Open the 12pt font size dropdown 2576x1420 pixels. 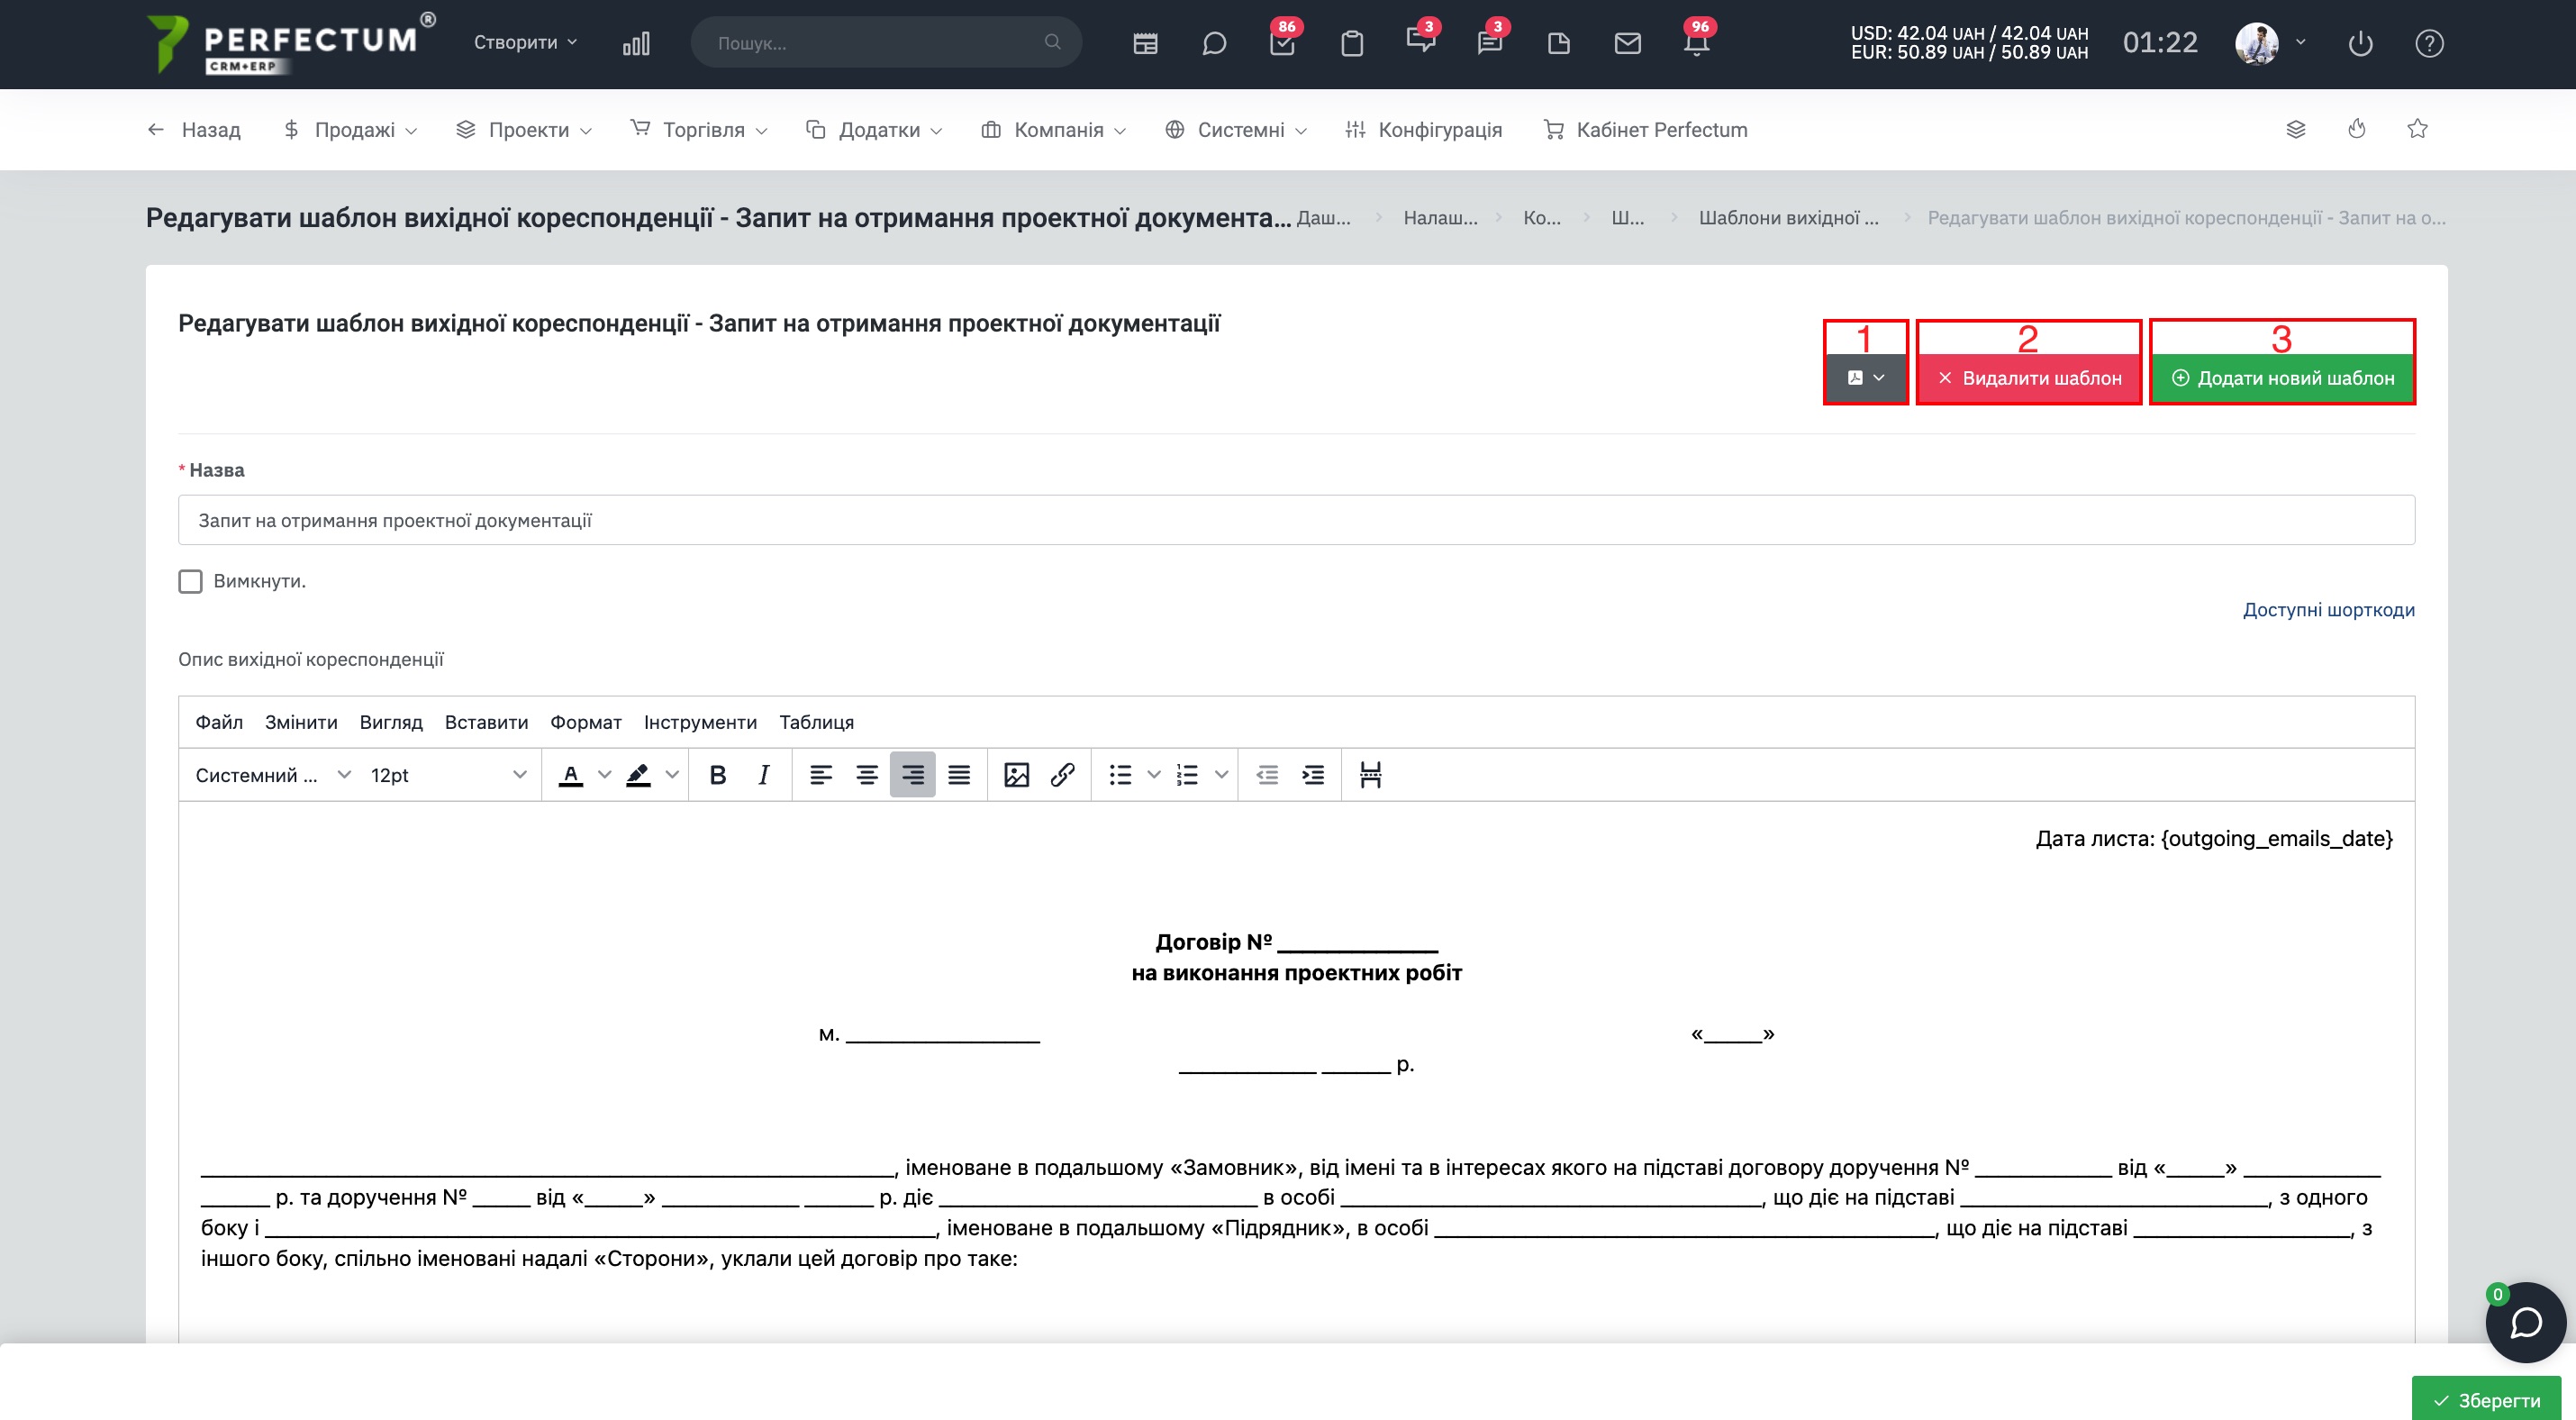447,775
